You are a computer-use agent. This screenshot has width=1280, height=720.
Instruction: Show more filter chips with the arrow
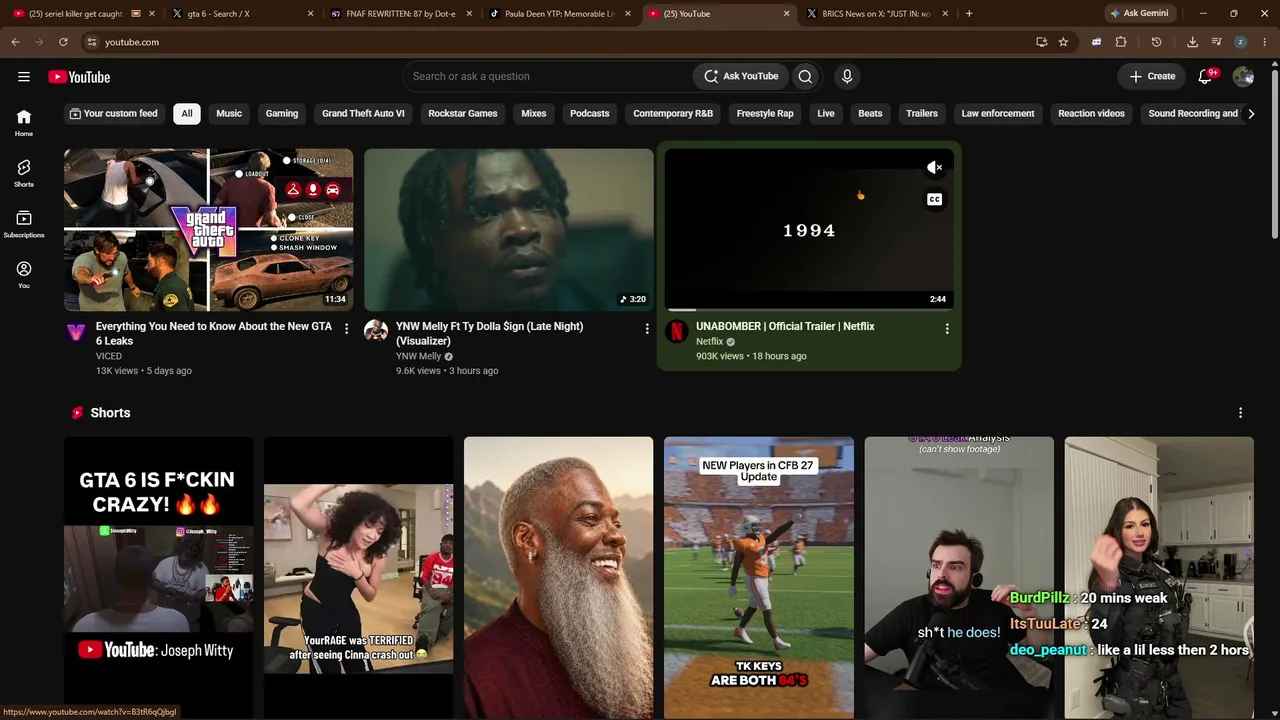tap(1251, 114)
